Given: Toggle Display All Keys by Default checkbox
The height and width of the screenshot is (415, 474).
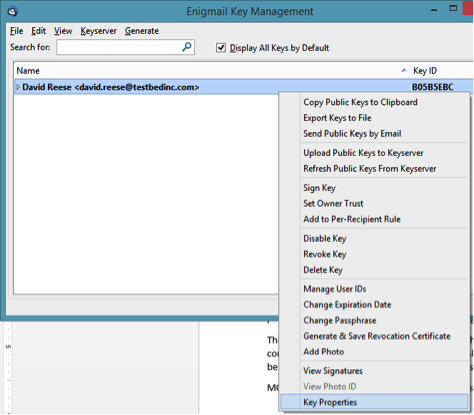Looking at the screenshot, I should tap(221, 48).
